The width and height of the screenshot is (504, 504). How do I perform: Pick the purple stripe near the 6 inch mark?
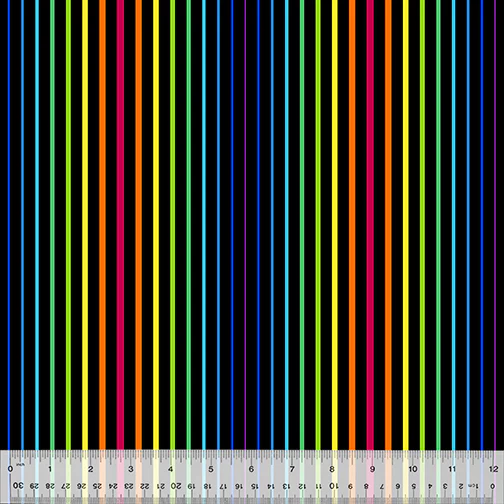[245, 225]
